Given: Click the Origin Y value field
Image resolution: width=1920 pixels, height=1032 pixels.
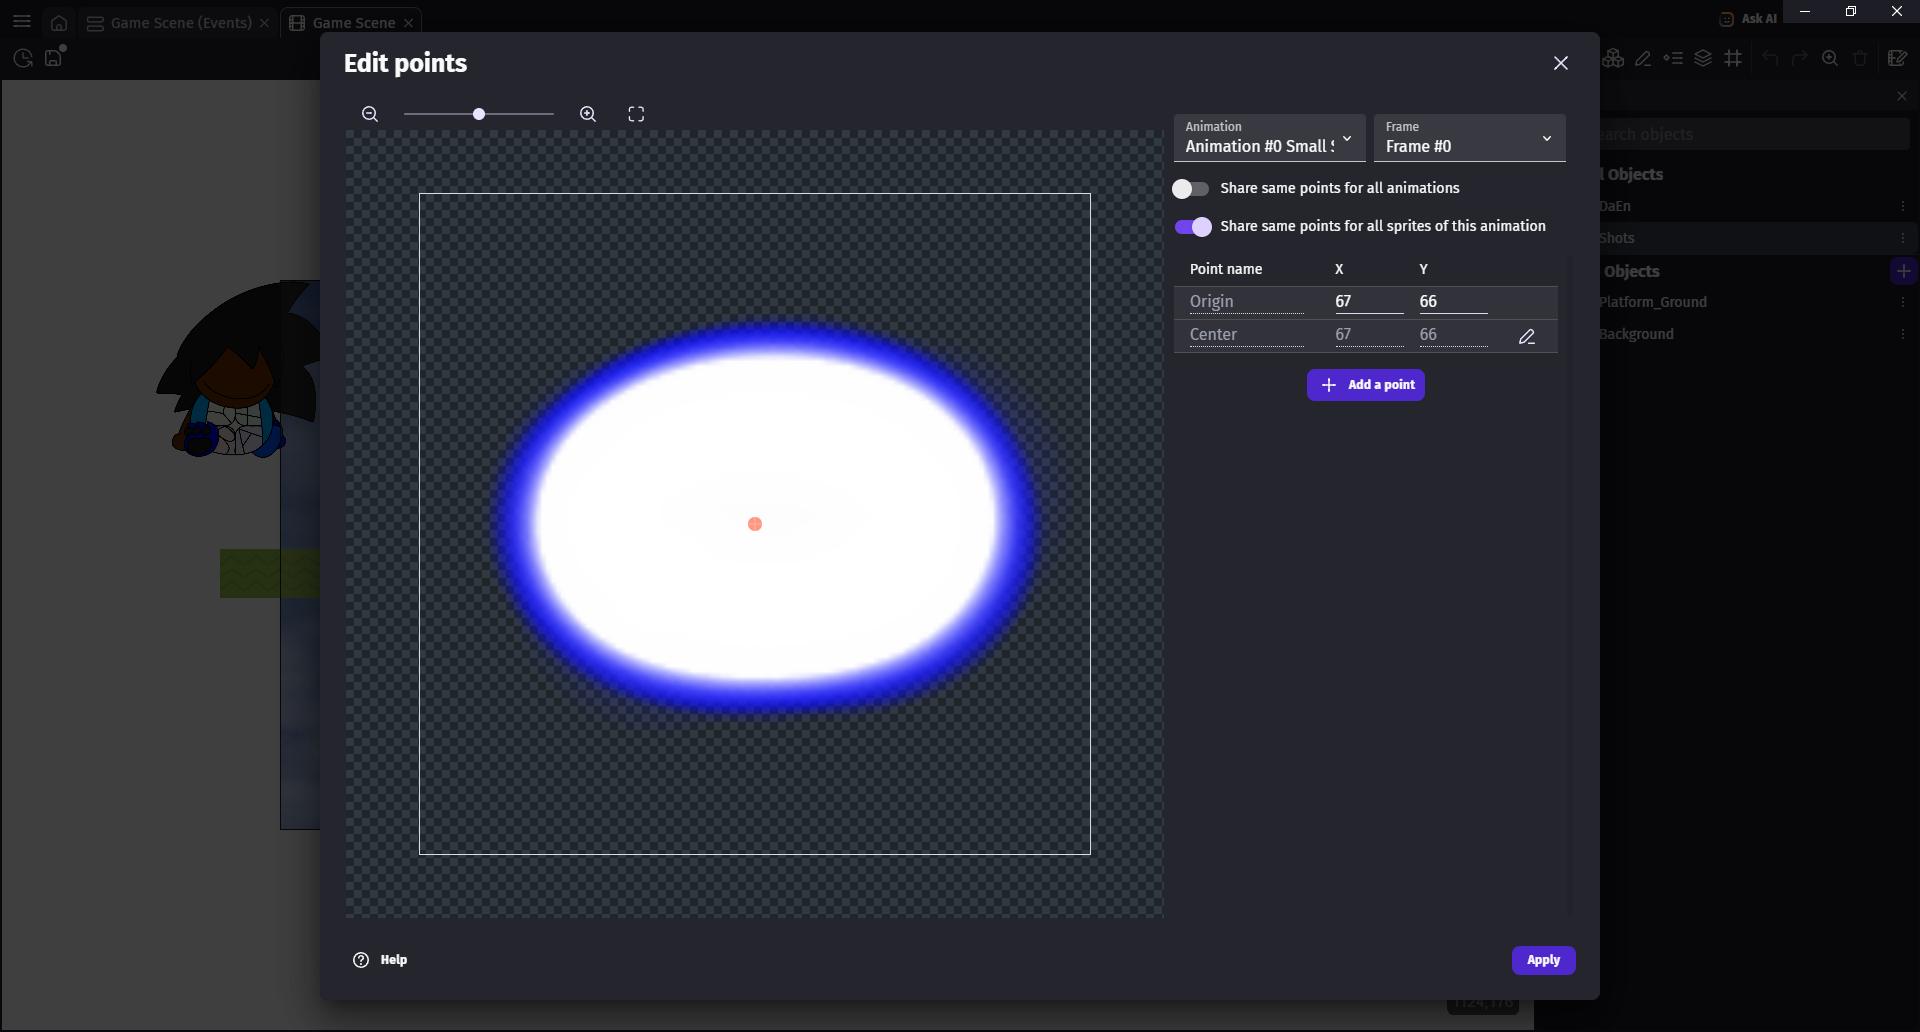Looking at the screenshot, I should click(x=1452, y=302).
